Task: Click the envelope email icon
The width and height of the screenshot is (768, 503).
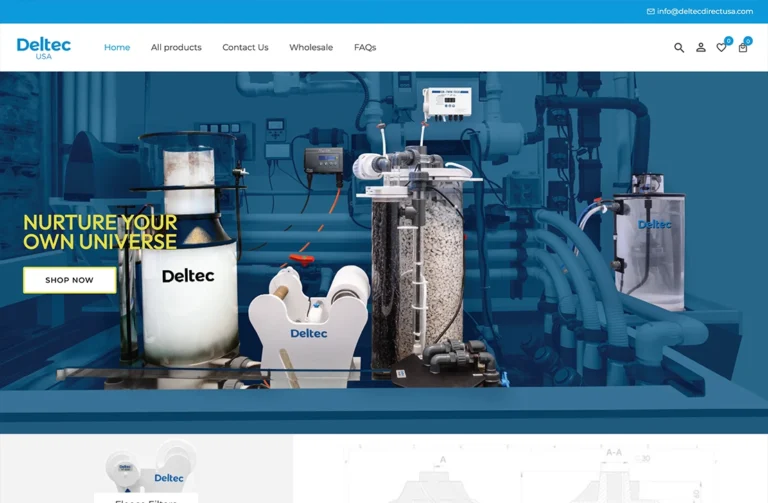Action: point(650,11)
